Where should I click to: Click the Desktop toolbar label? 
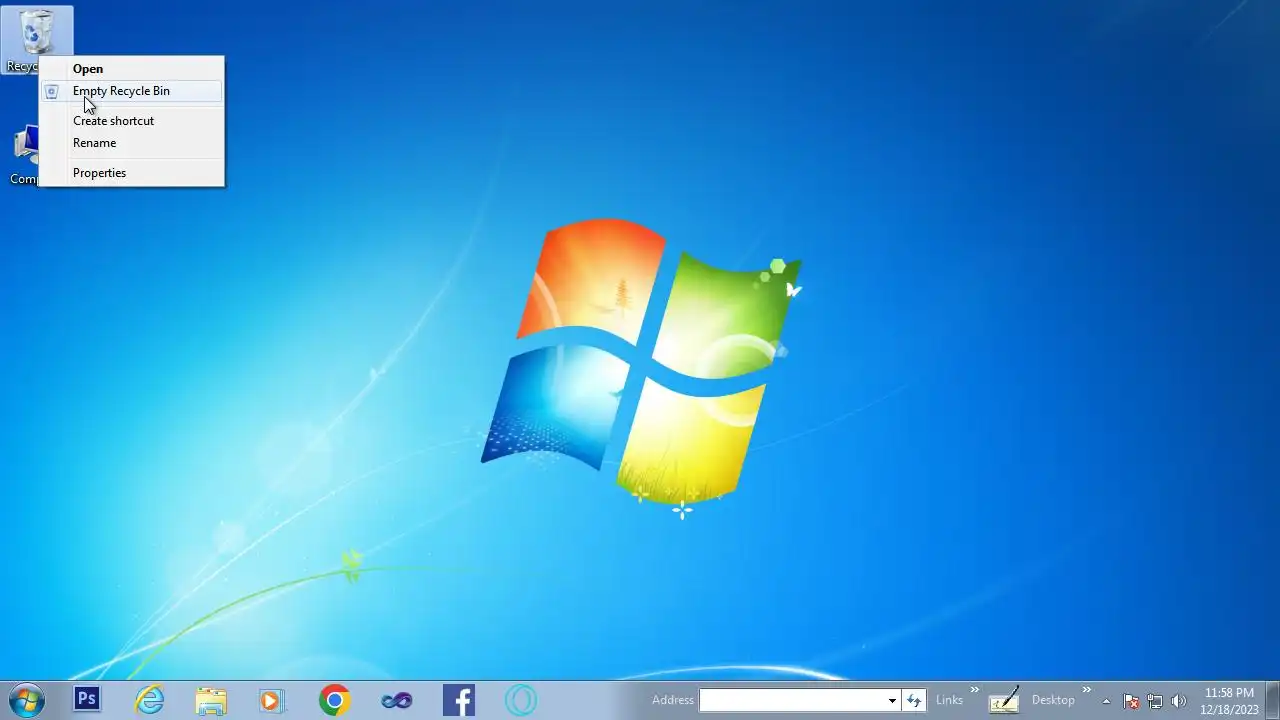point(1053,700)
